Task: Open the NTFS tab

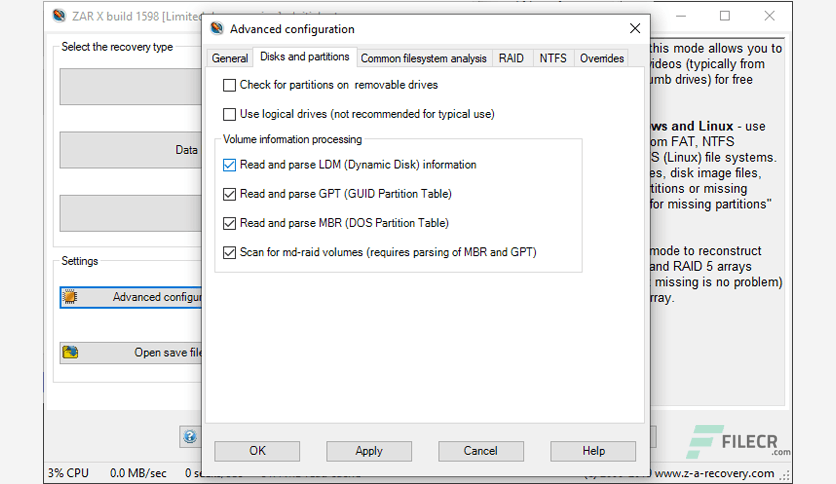Action: tap(553, 58)
